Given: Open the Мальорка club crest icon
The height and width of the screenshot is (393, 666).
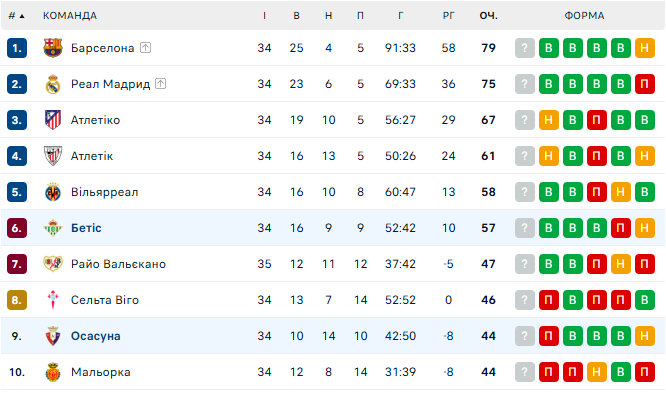Looking at the screenshot, I should [x=53, y=372].
